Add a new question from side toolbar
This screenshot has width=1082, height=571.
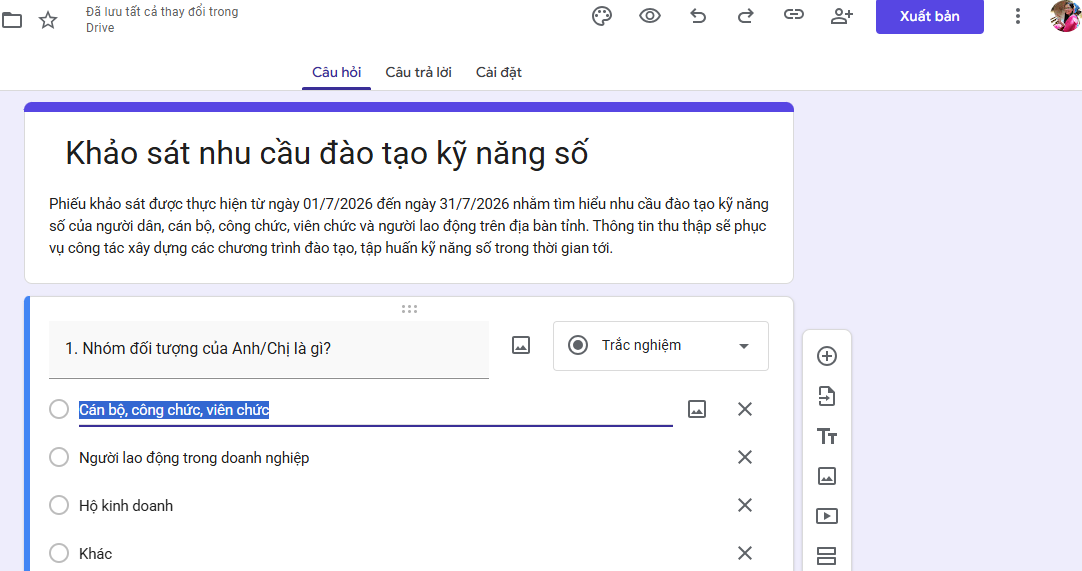coord(827,356)
